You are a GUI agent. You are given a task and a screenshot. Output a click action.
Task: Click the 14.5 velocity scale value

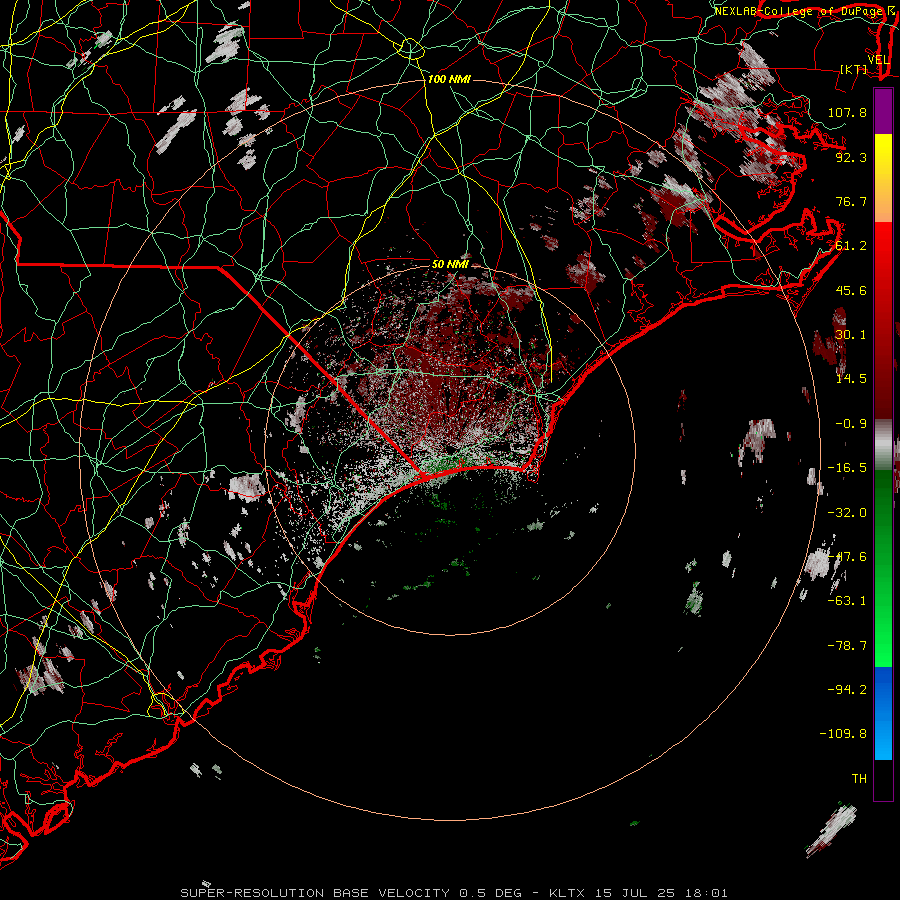click(851, 379)
